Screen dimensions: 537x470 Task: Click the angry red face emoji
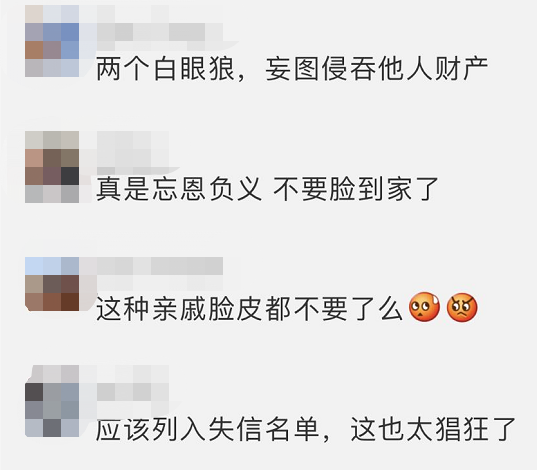tap(462, 307)
